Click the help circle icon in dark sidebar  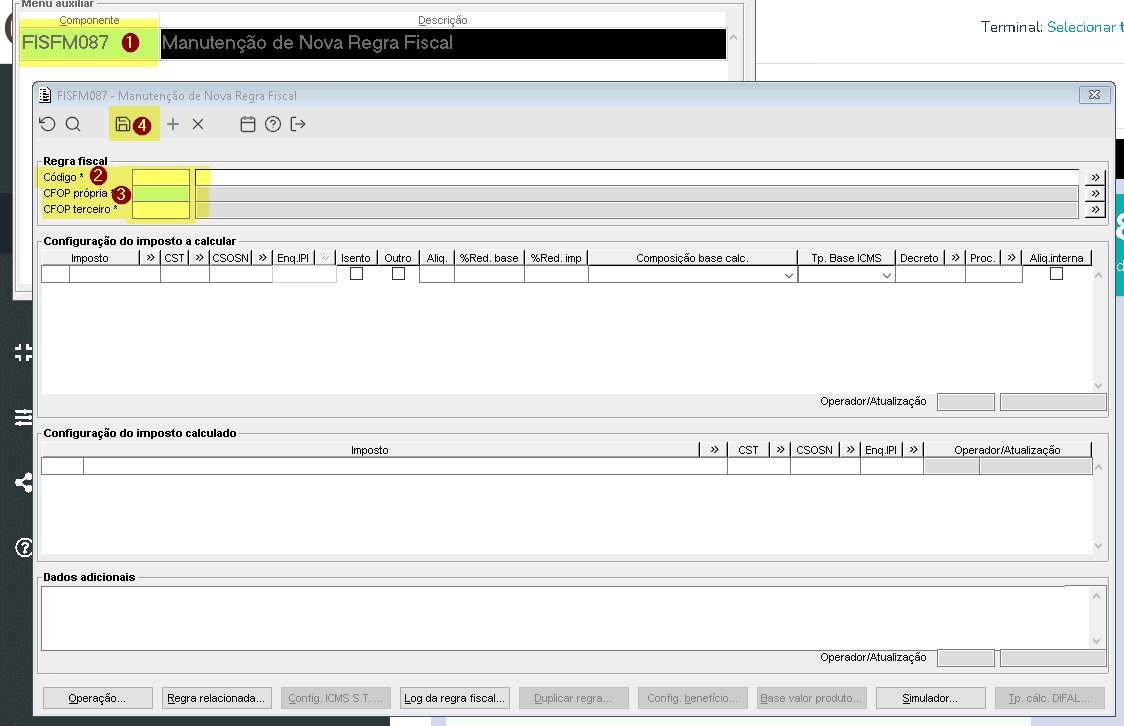(24, 548)
